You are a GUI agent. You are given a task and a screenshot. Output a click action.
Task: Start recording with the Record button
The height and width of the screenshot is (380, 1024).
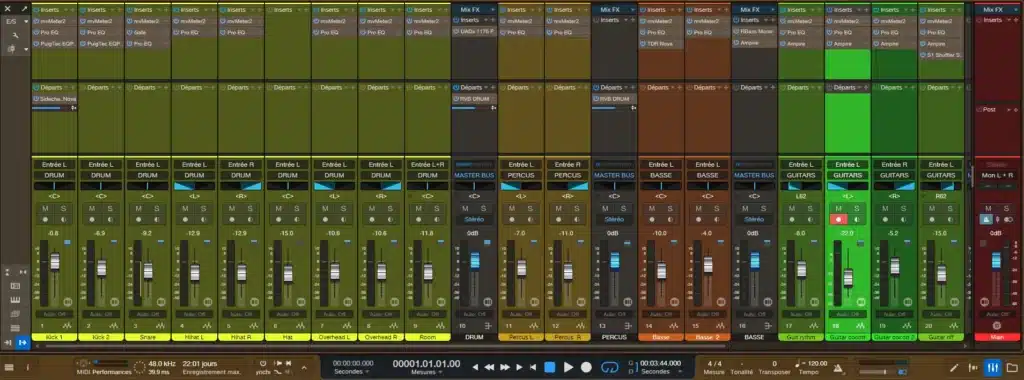coord(586,368)
